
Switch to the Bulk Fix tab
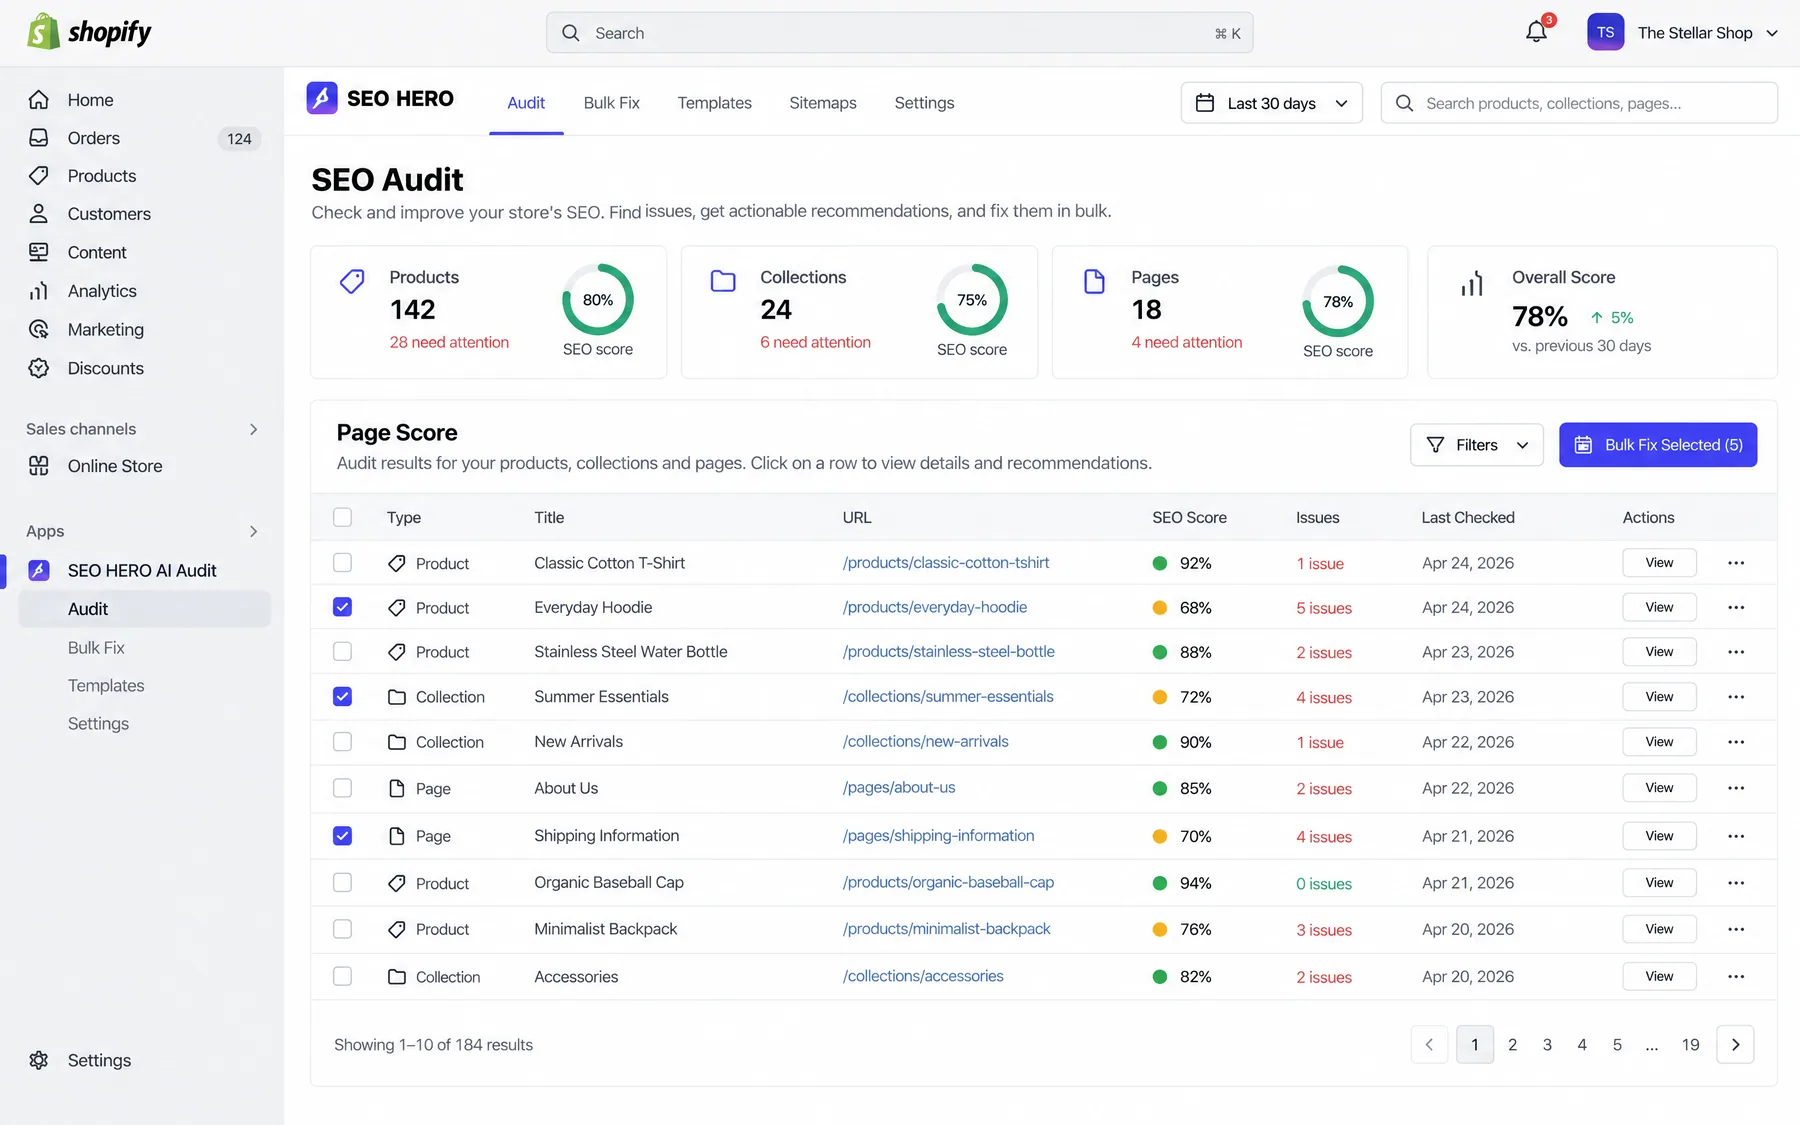[x=611, y=103]
